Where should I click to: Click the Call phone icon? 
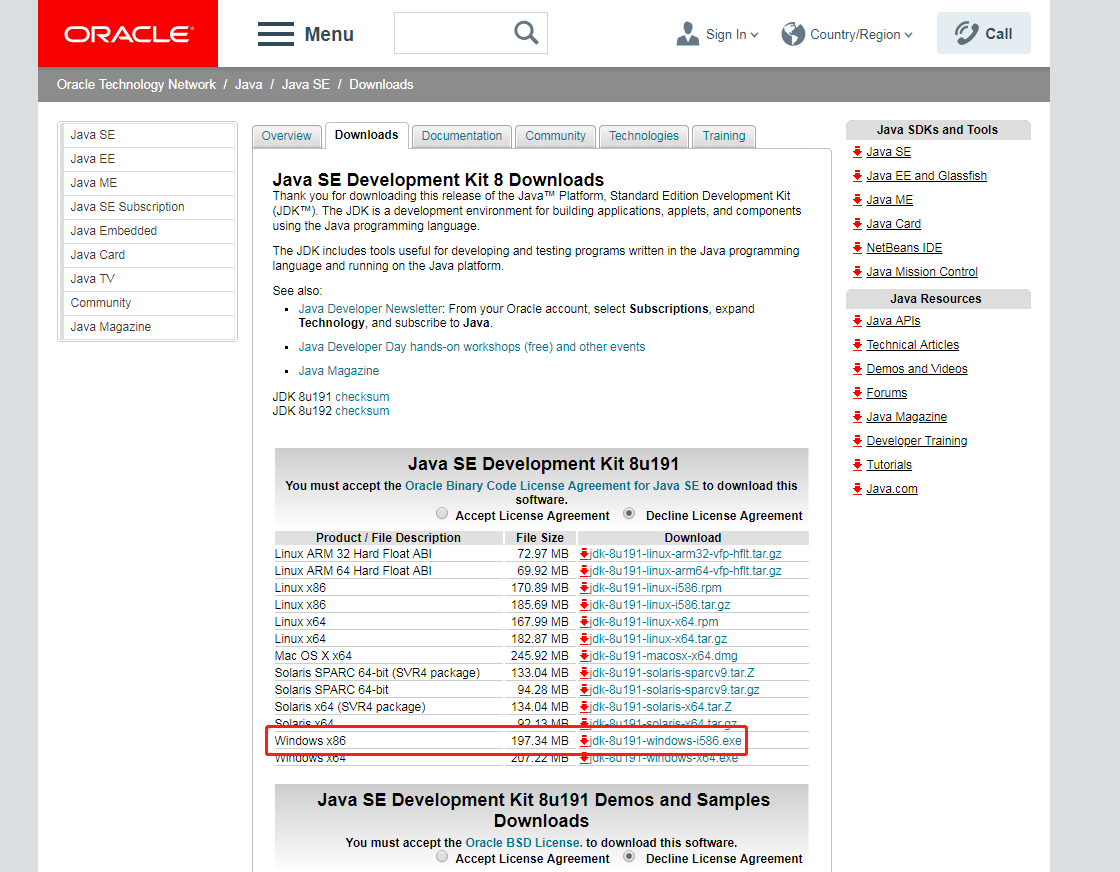tap(966, 33)
